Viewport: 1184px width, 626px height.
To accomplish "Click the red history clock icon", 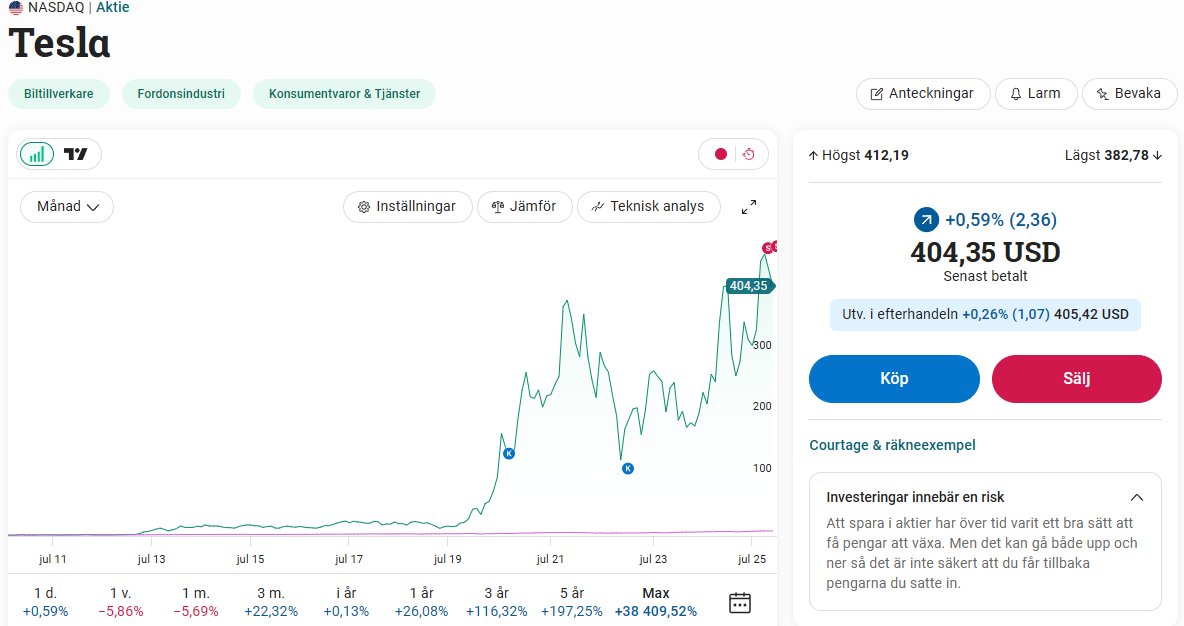I will point(748,154).
